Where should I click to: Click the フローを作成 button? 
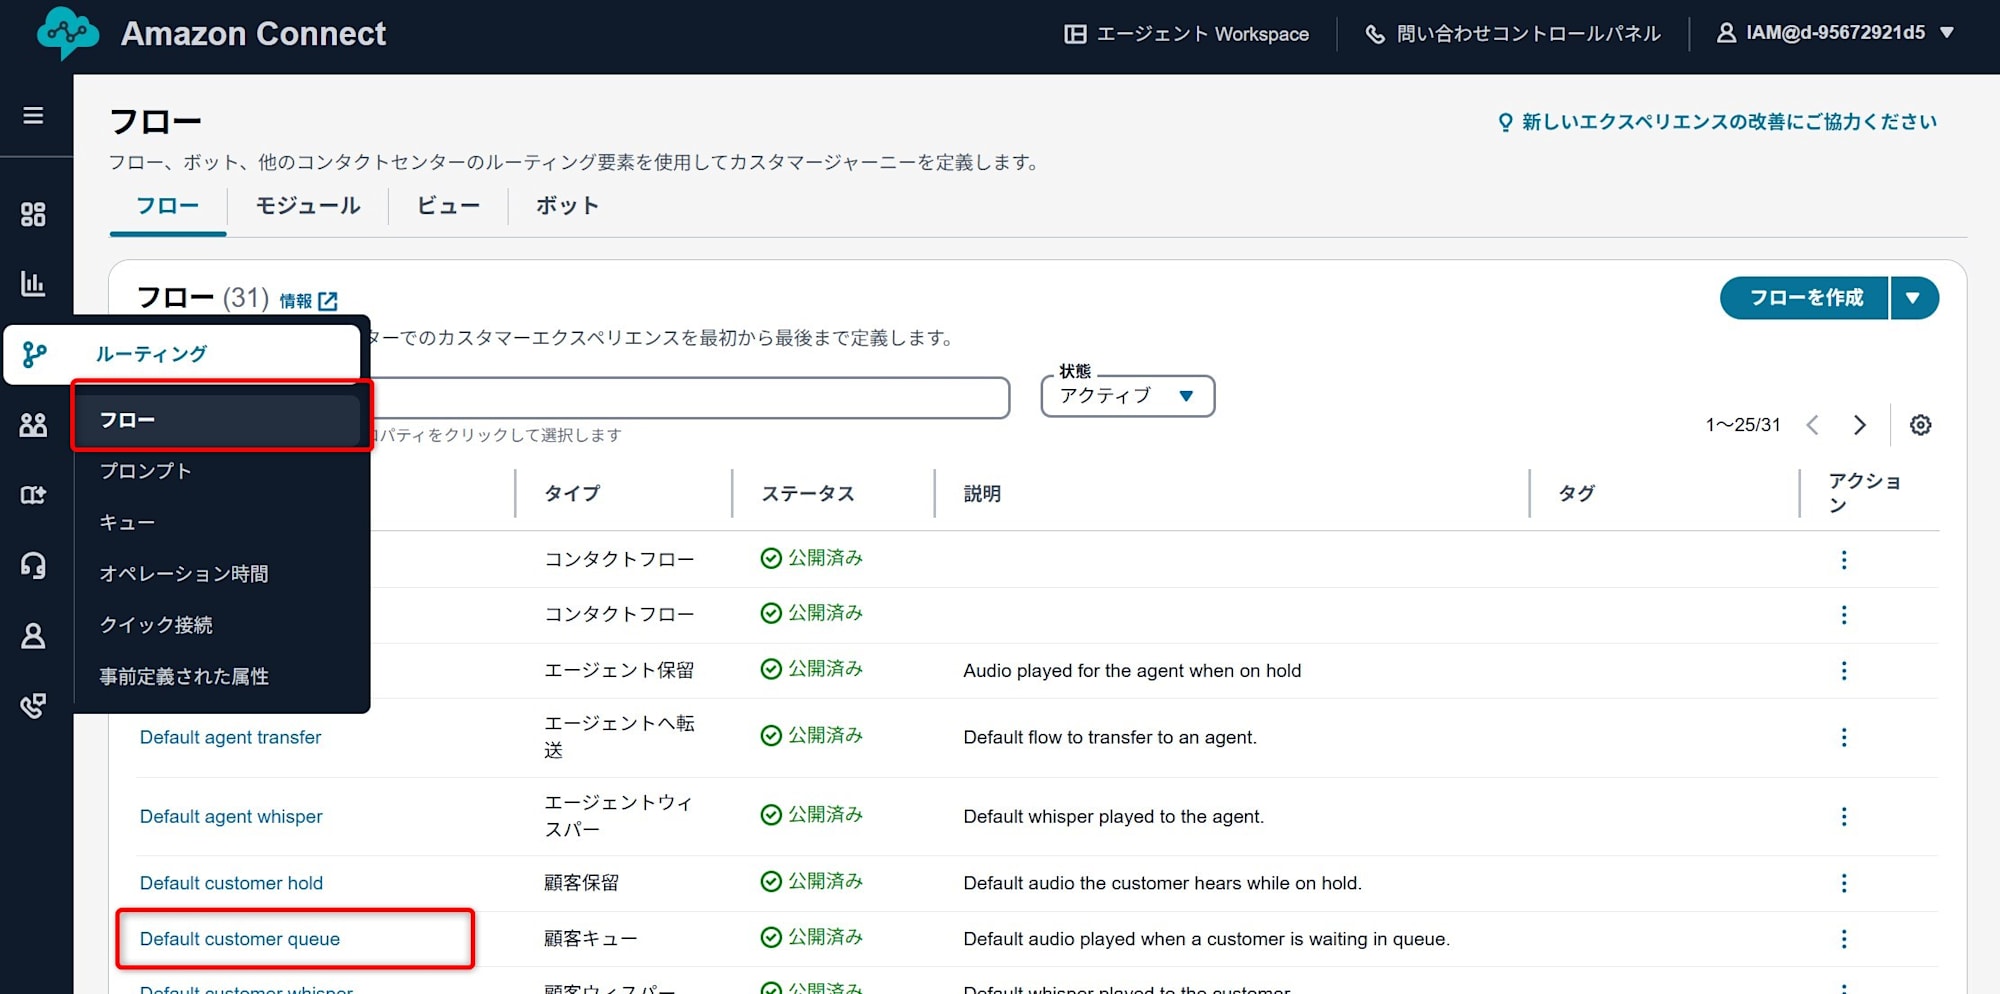(x=1805, y=298)
